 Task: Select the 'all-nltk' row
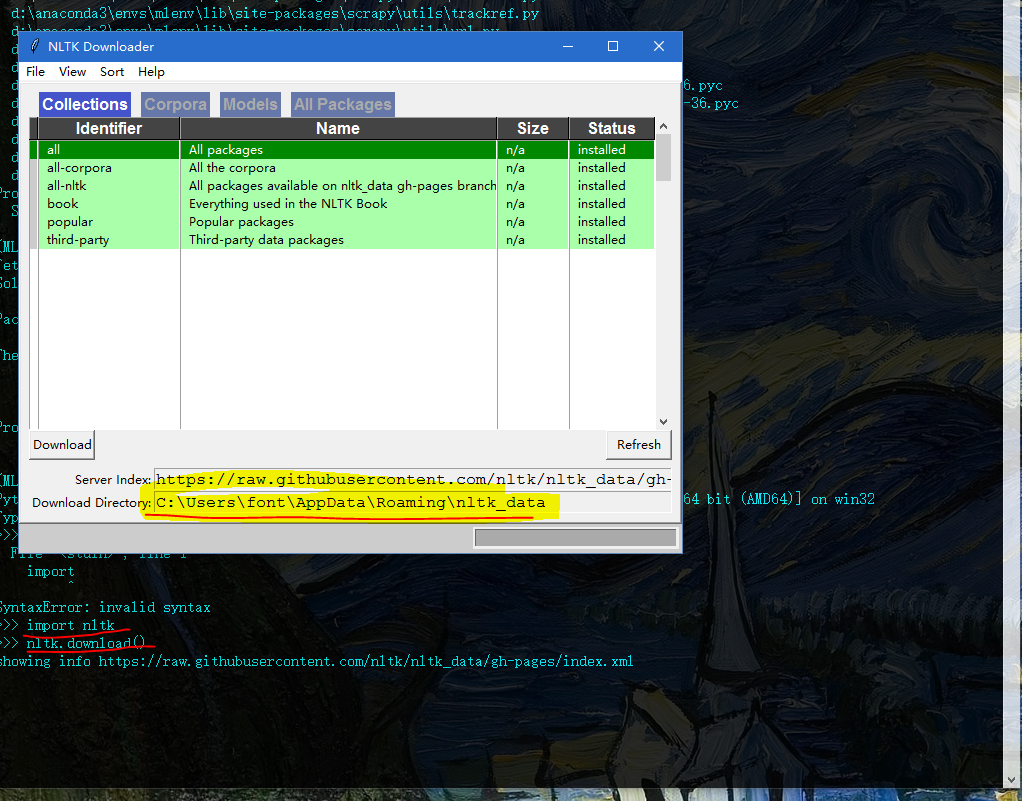(x=342, y=186)
